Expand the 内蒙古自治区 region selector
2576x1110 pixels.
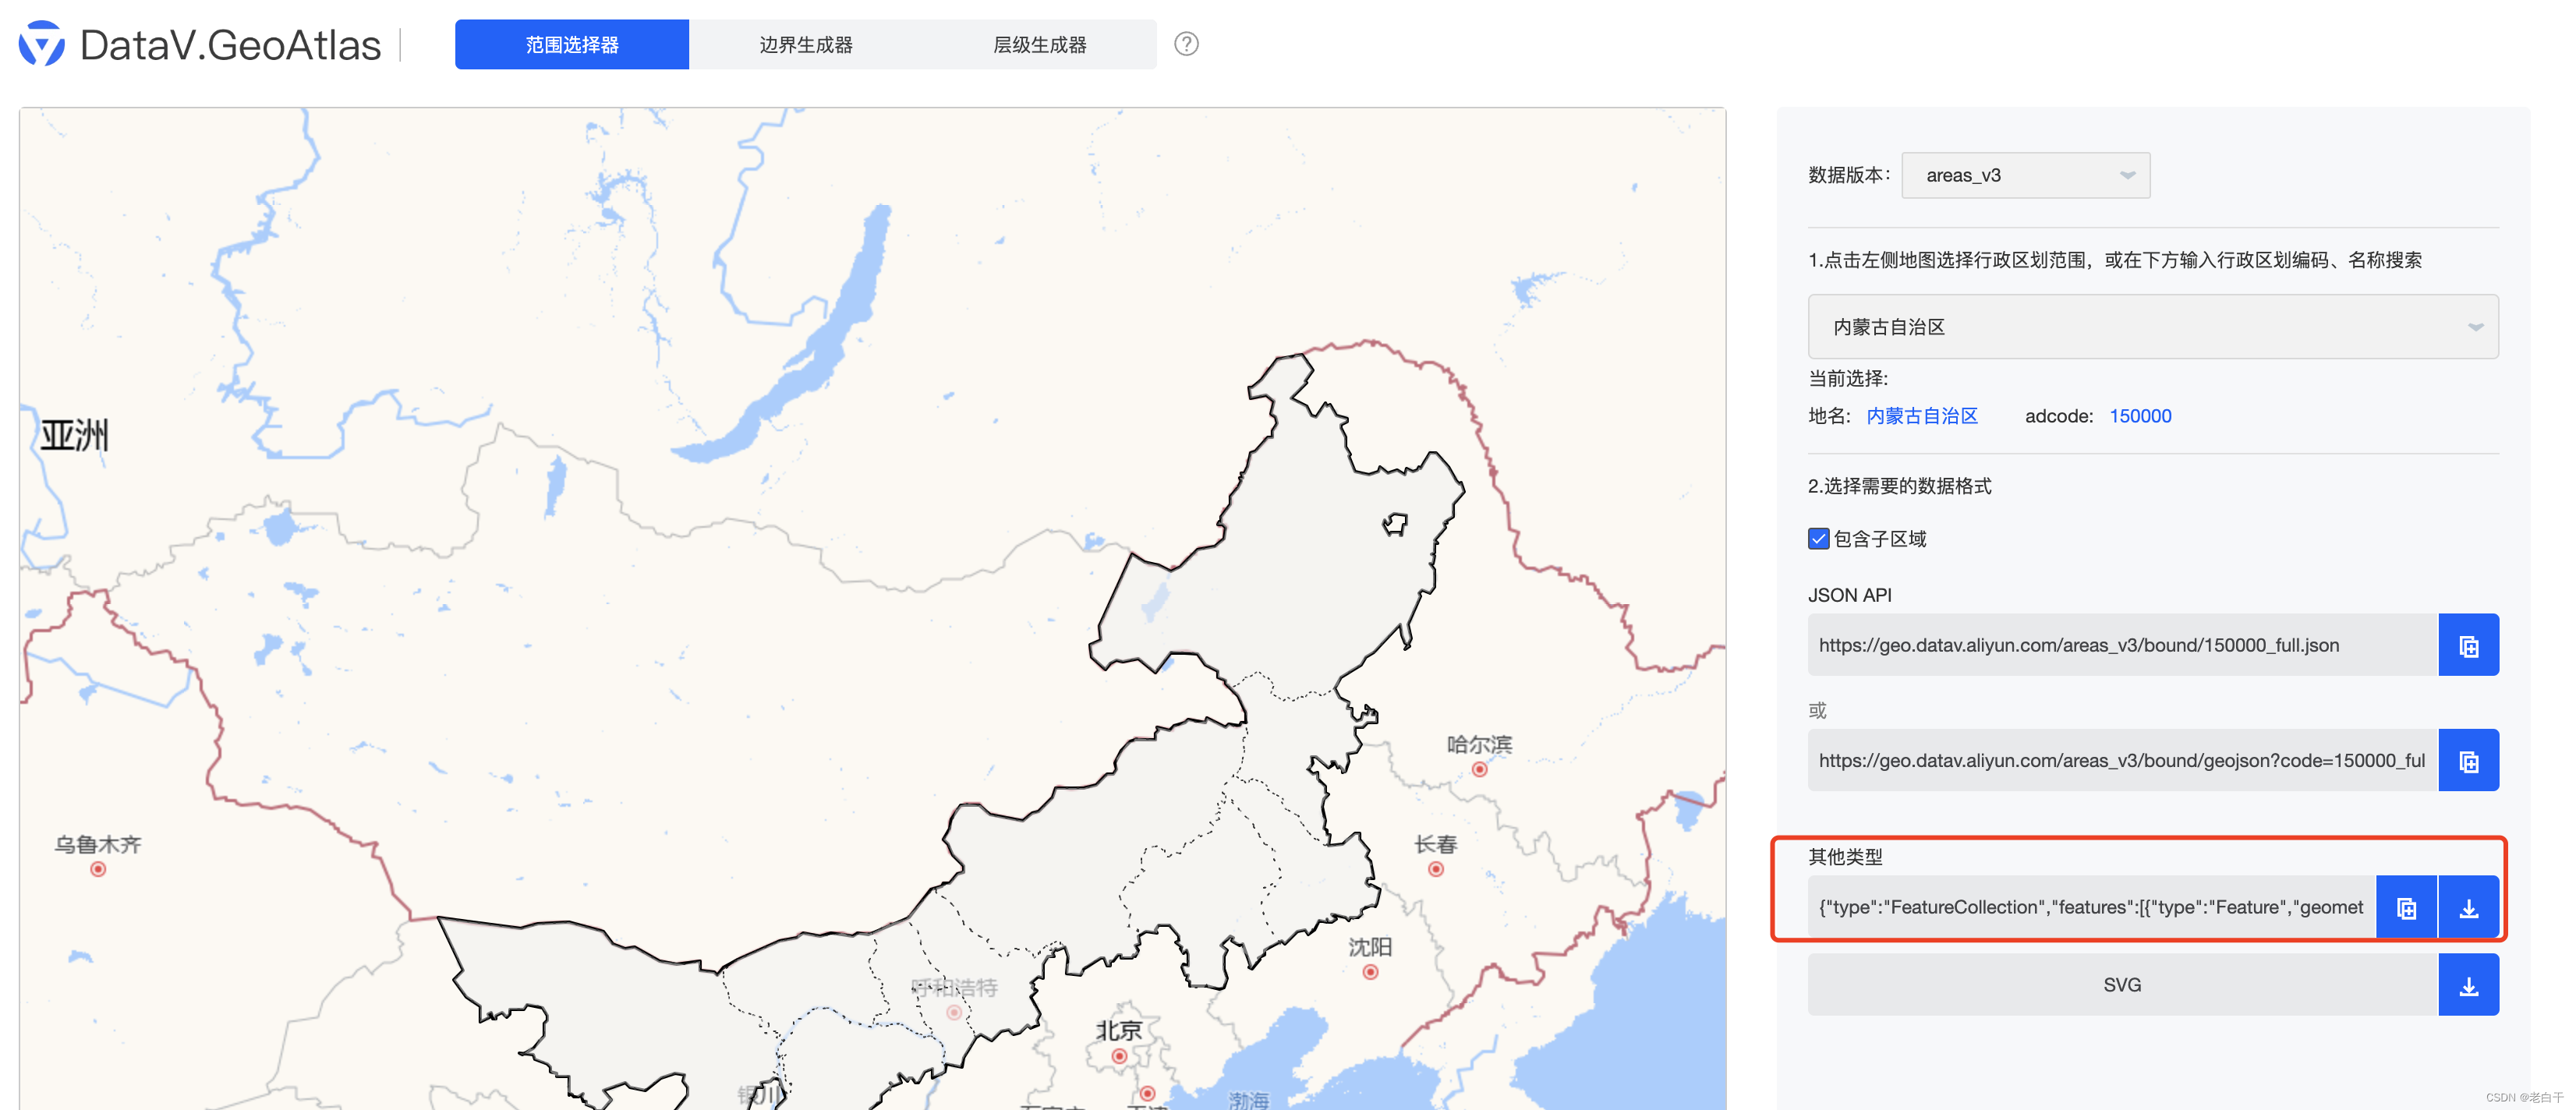coord(2152,327)
